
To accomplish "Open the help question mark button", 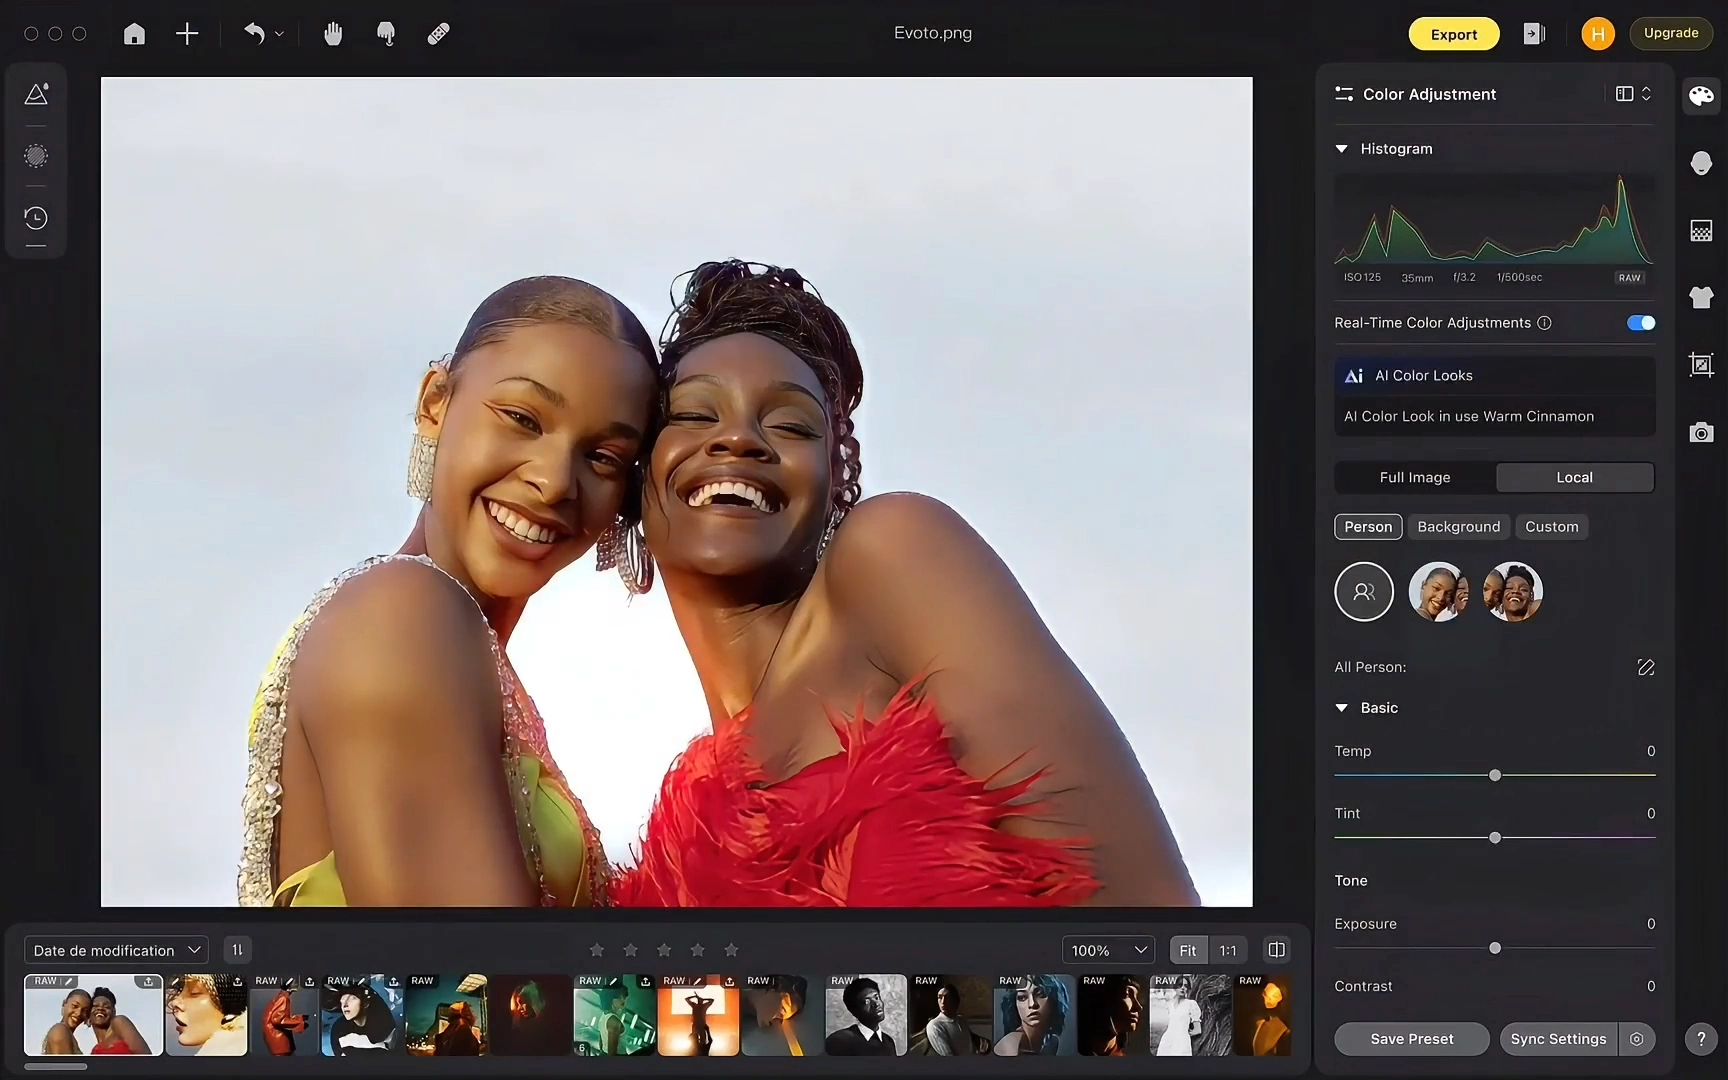I will click(1701, 1039).
